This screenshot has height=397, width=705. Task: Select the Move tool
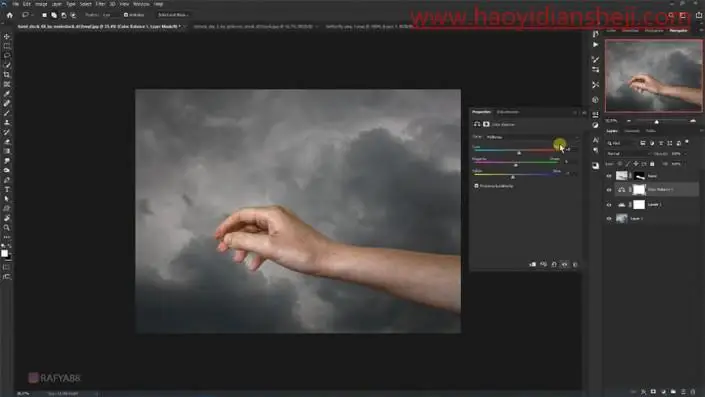point(7,36)
